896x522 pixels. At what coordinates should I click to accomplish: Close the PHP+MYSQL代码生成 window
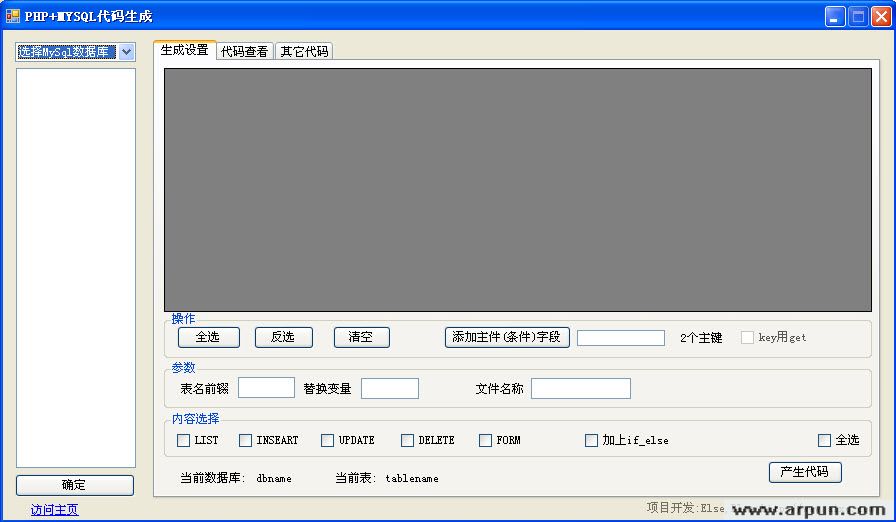point(881,17)
